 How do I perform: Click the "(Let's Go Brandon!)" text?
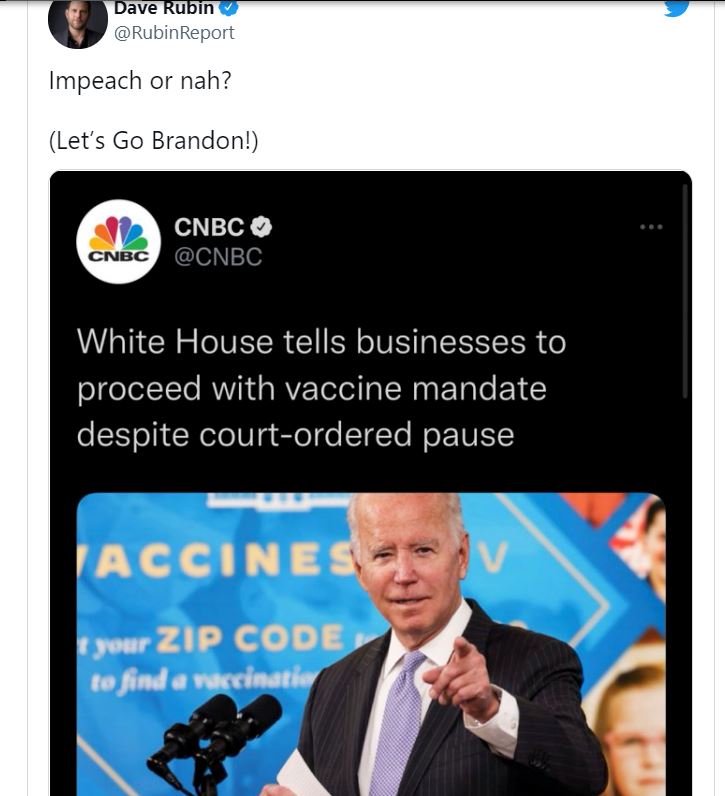click(x=153, y=141)
